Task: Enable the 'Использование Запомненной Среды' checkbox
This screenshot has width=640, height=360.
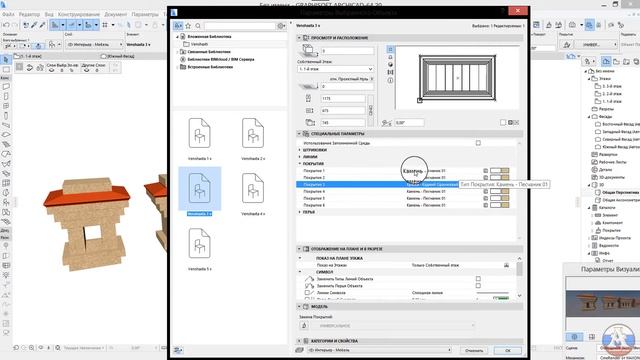Action: [478, 143]
